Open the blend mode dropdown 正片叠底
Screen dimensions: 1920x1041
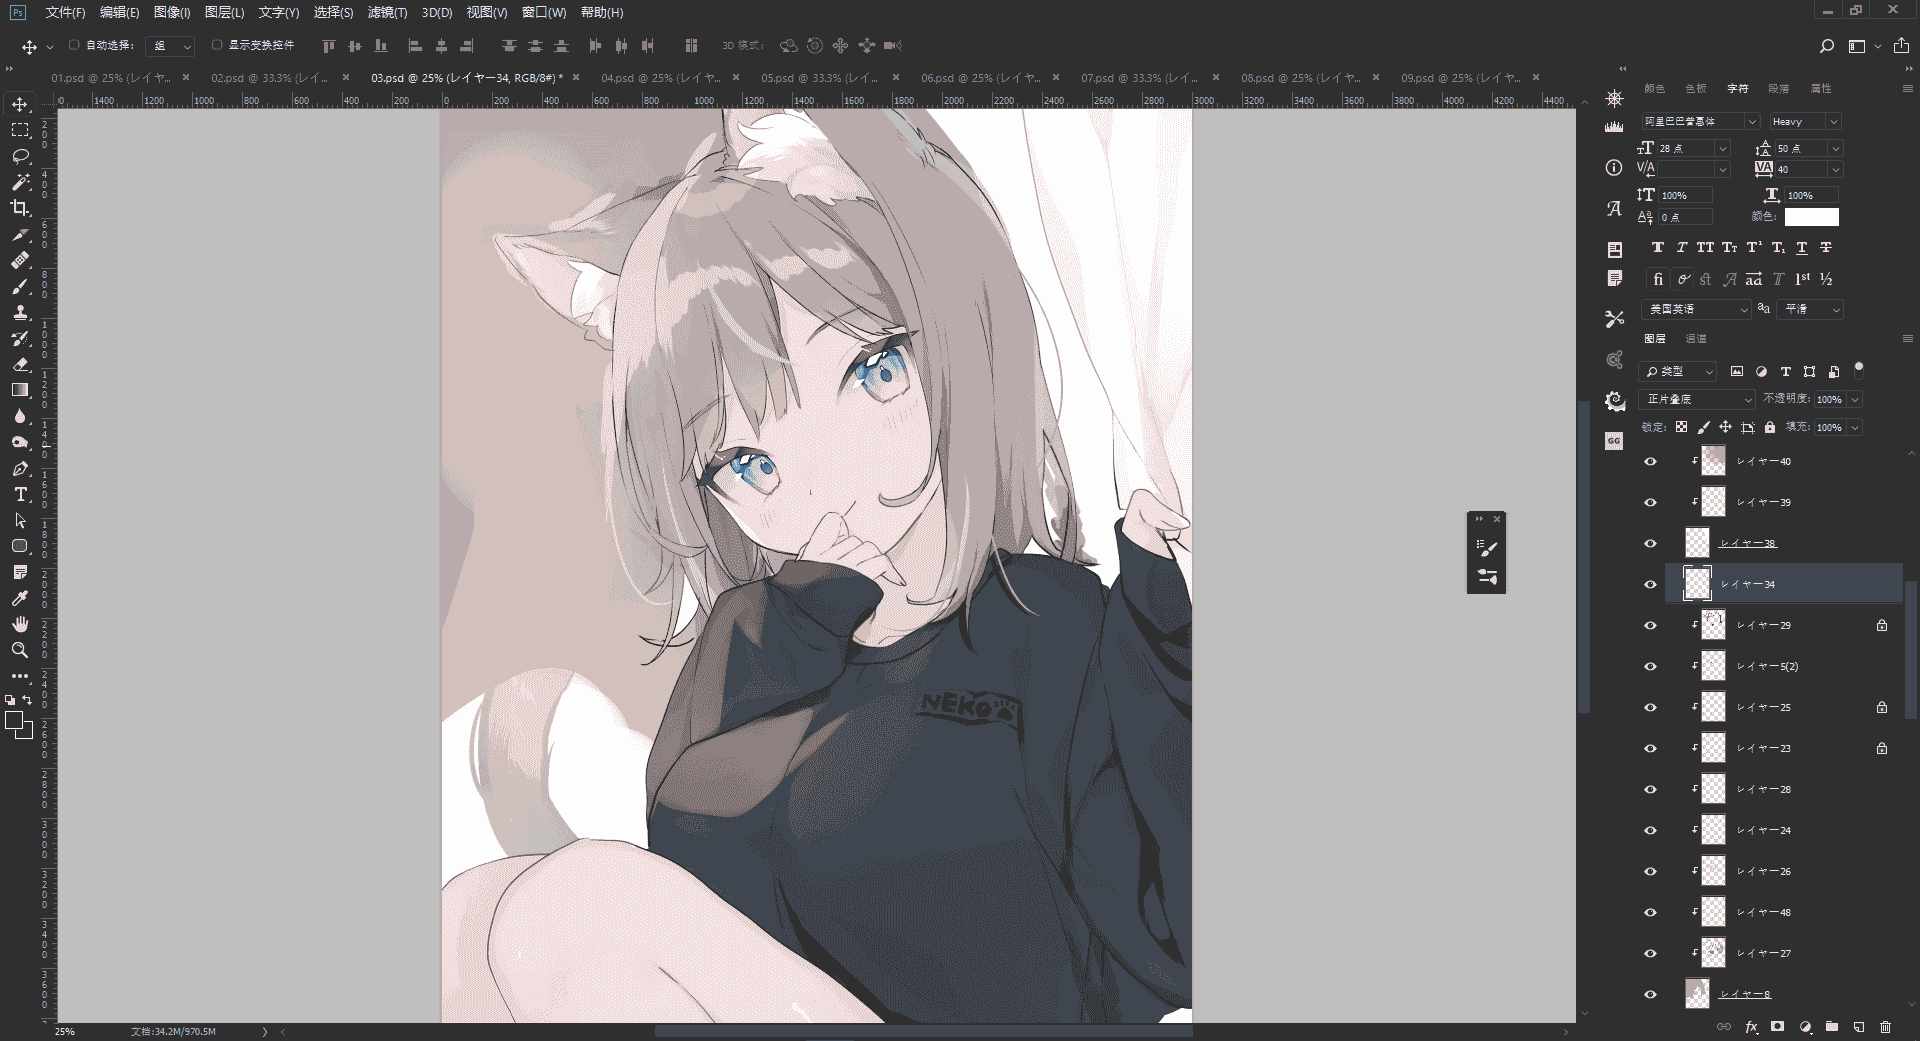(1698, 399)
